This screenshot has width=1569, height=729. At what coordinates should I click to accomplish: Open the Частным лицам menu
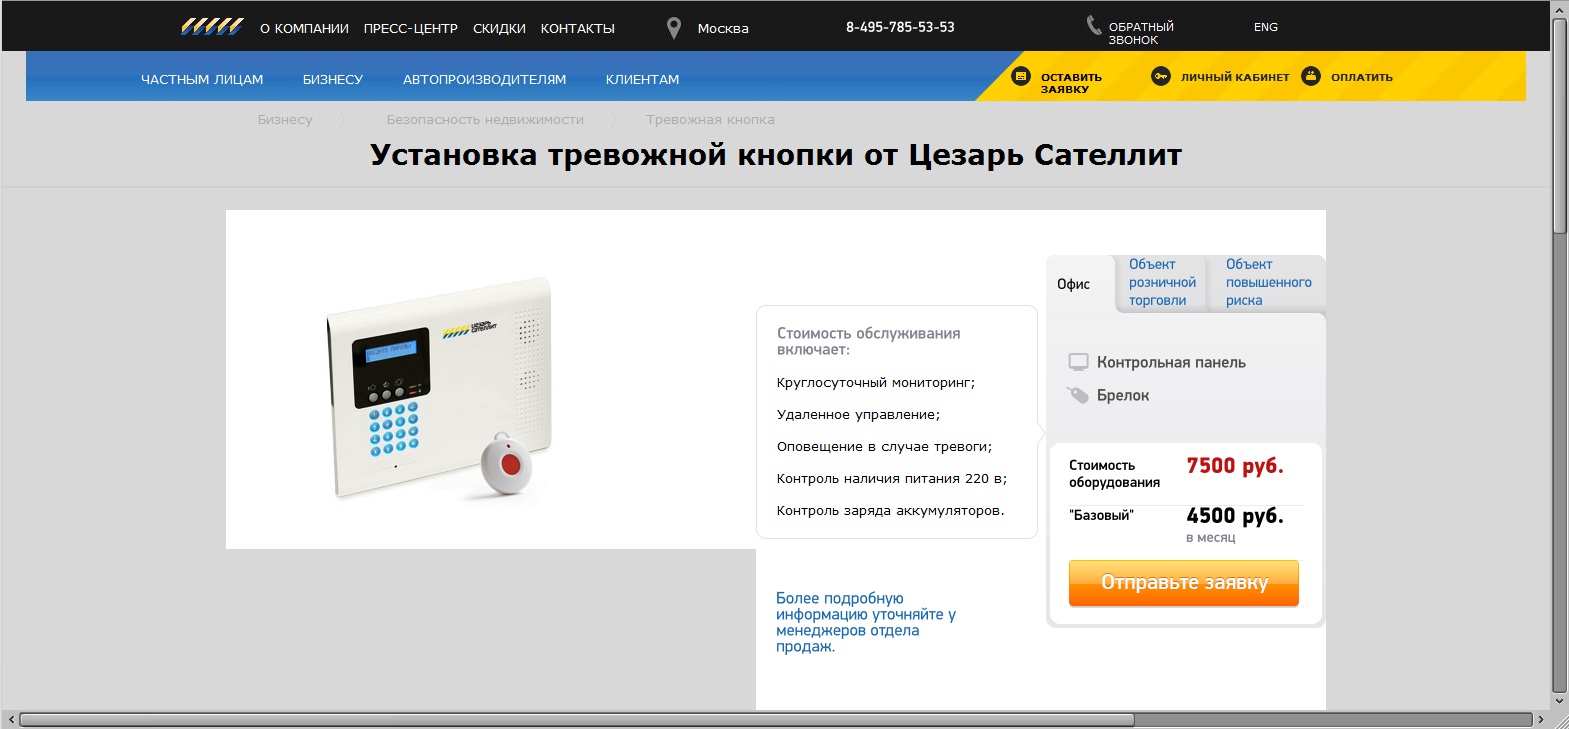(x=202, y=79)
